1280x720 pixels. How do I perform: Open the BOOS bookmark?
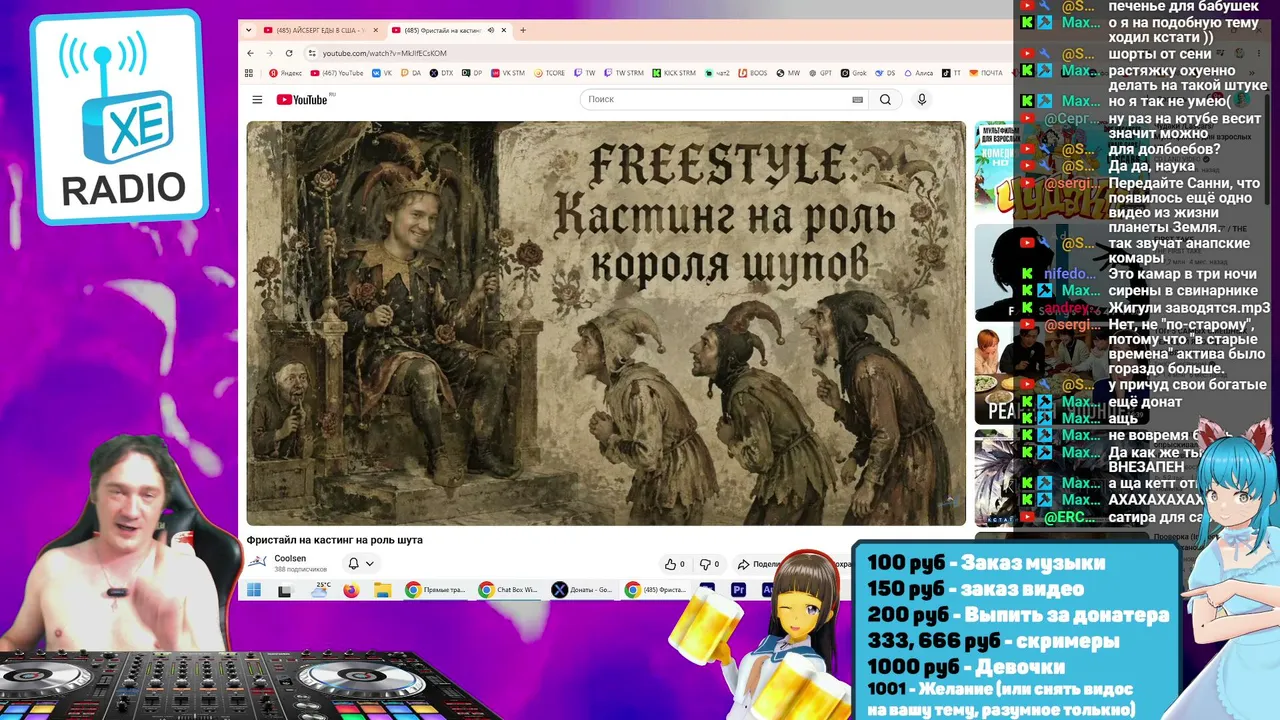(753, 73)
